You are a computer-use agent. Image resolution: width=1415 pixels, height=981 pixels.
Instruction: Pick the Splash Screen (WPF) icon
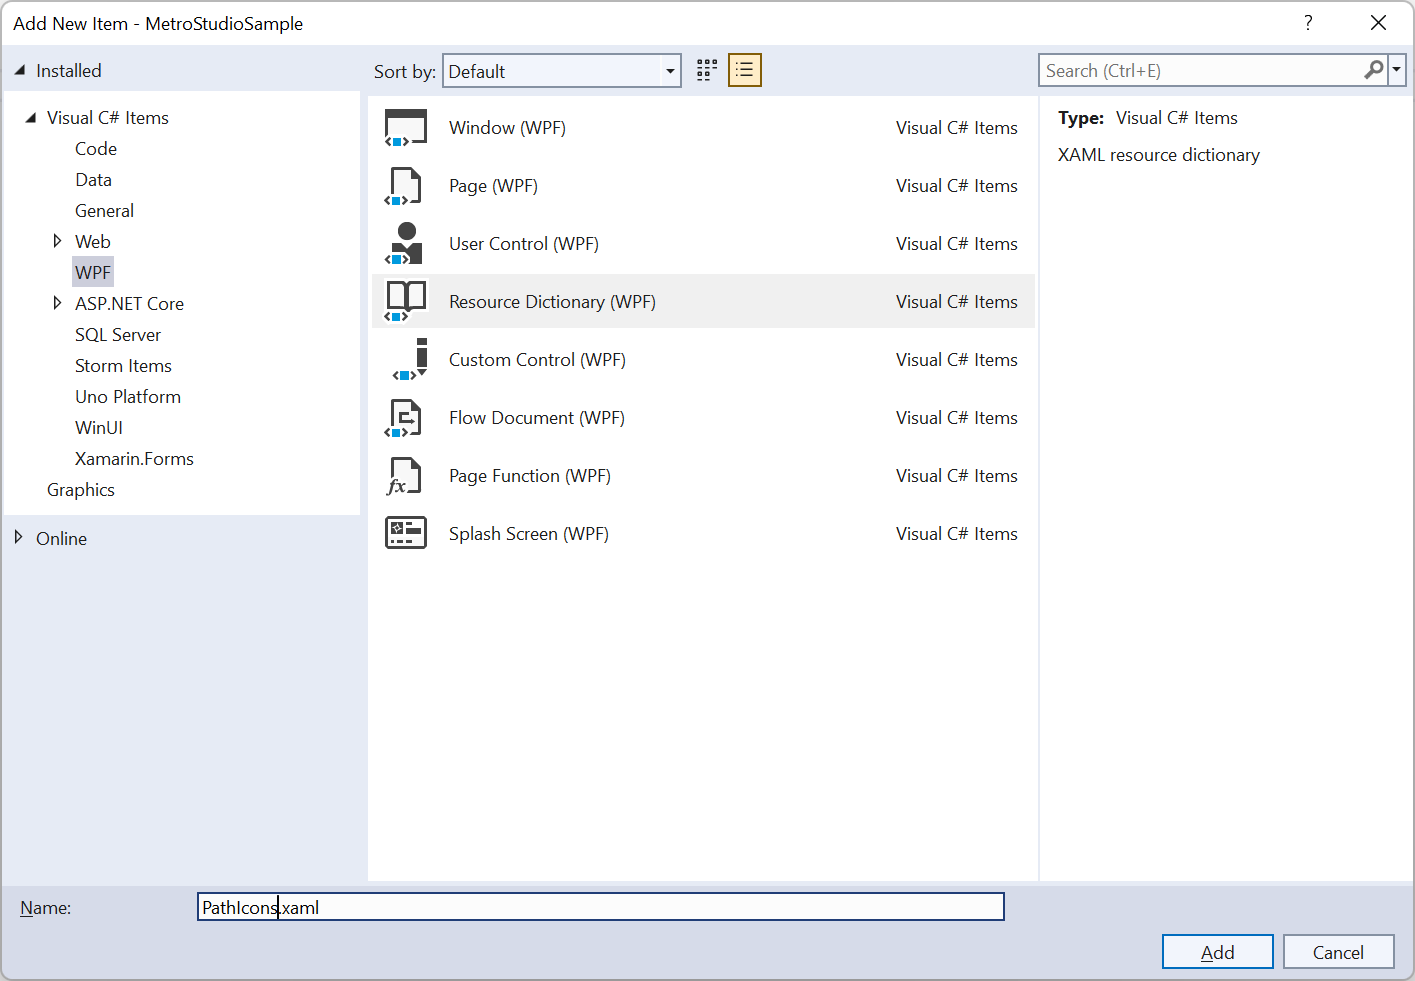406,533
